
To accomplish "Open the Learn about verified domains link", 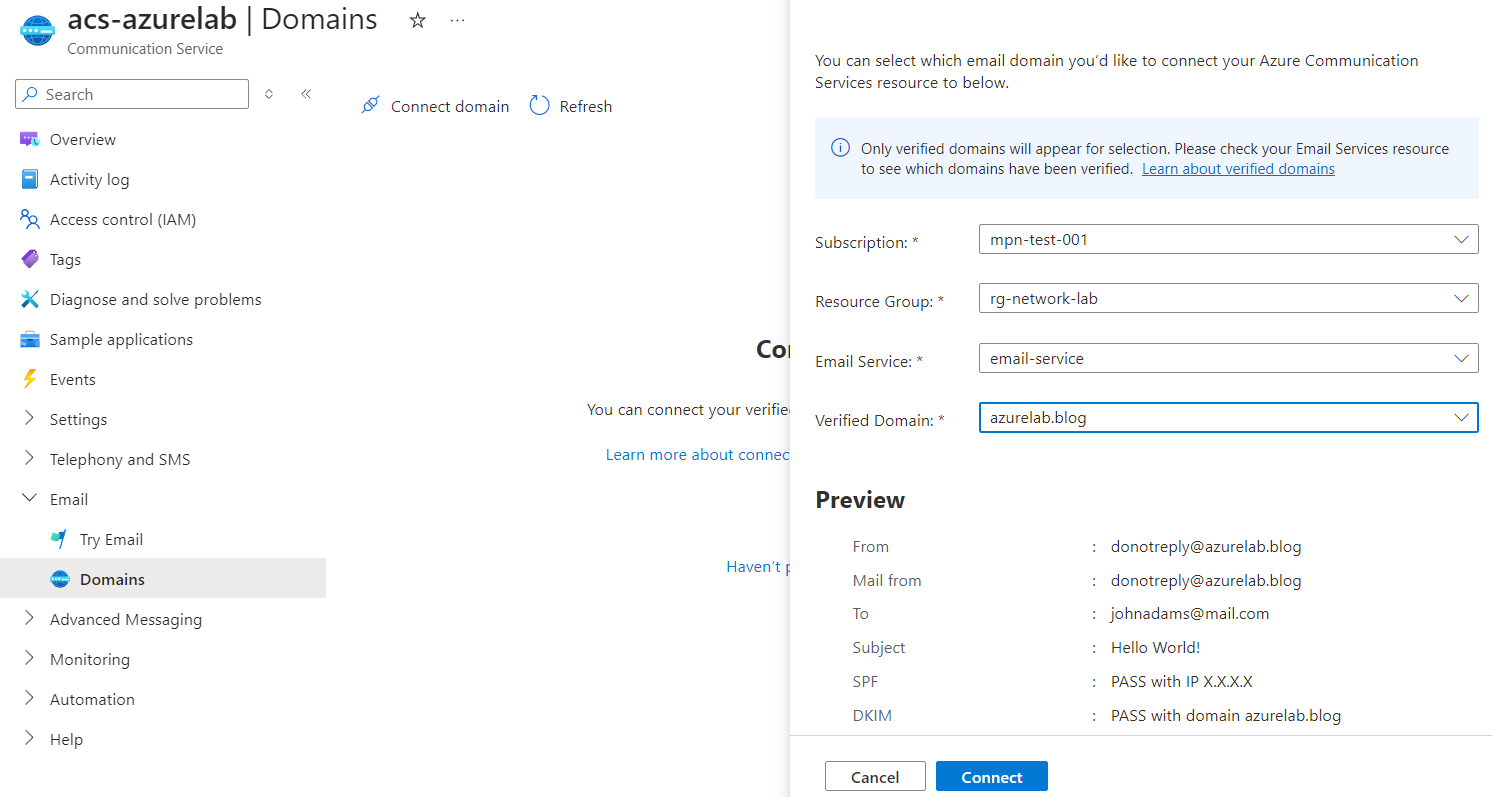I will [x=1238, y=169].
